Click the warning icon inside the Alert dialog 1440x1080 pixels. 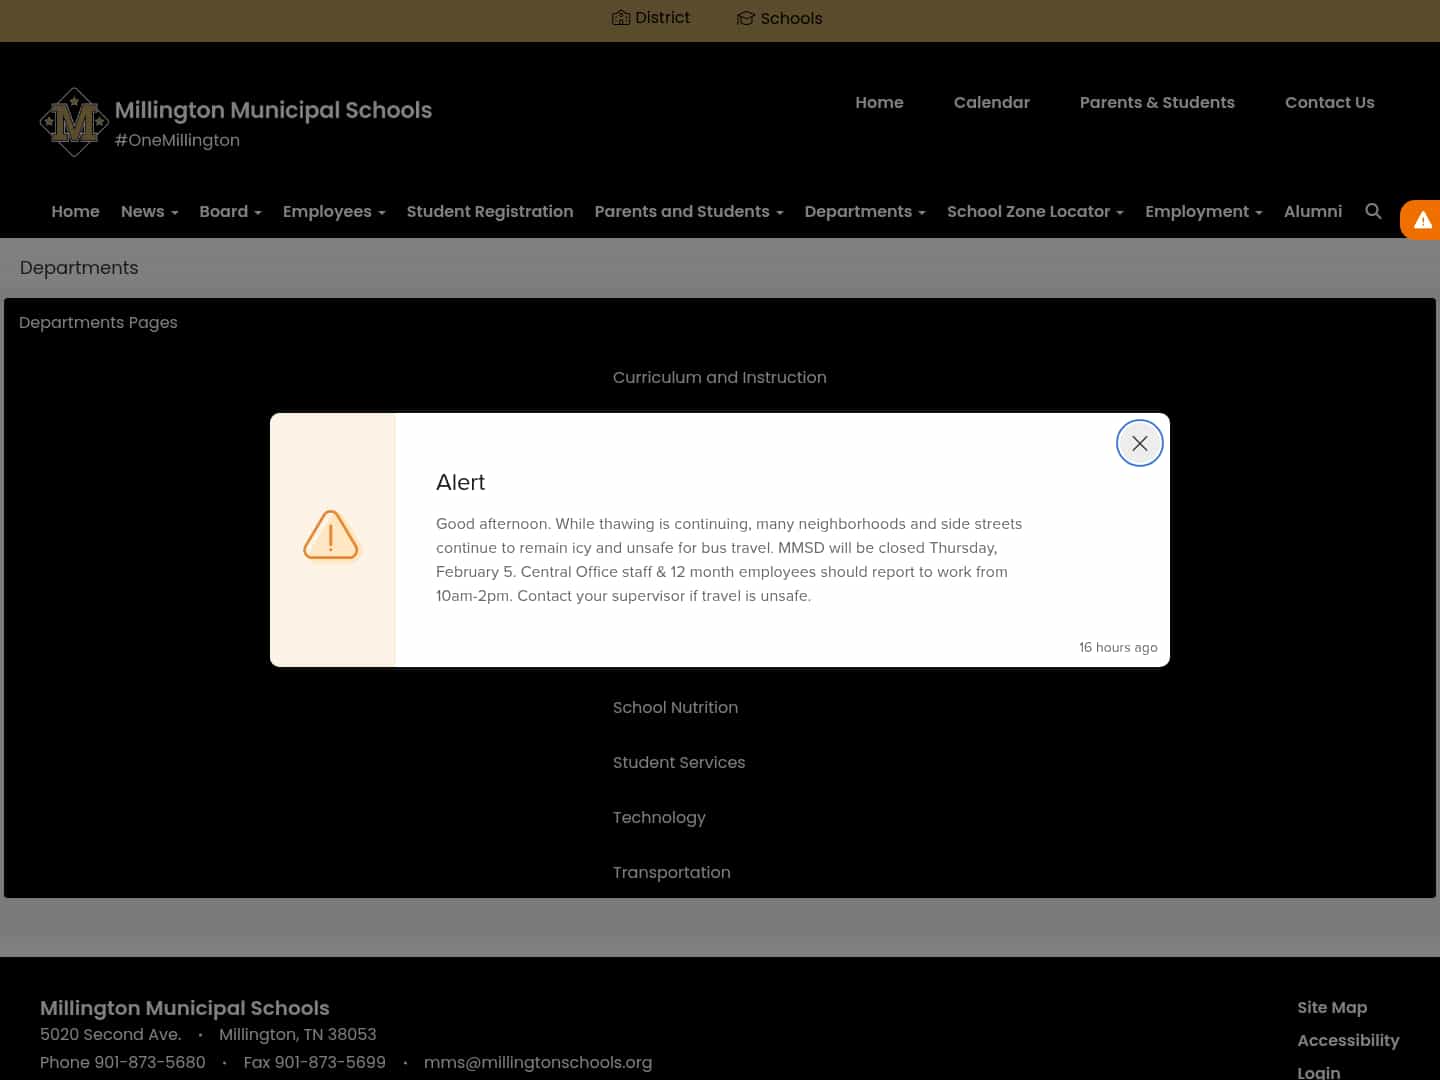coord(331,536)
